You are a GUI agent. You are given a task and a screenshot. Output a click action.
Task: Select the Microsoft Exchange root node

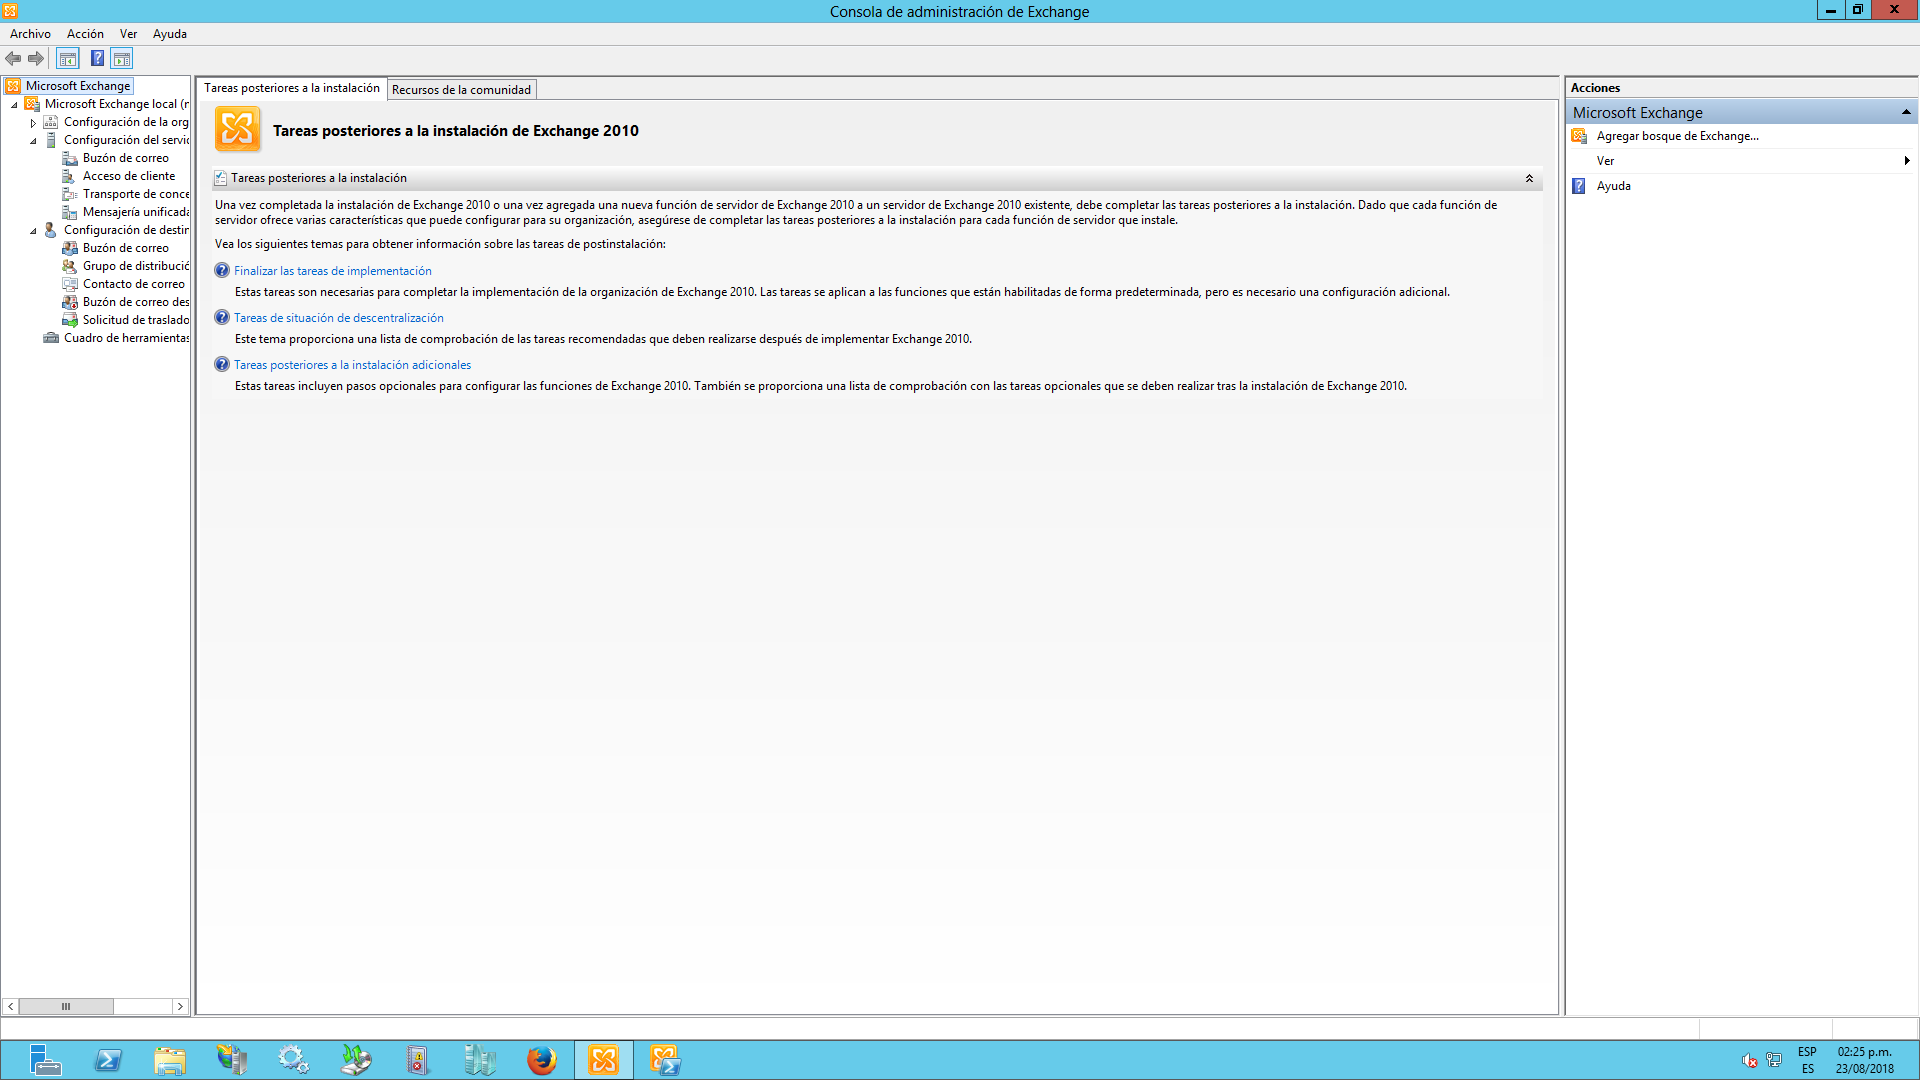coord(78,86)
